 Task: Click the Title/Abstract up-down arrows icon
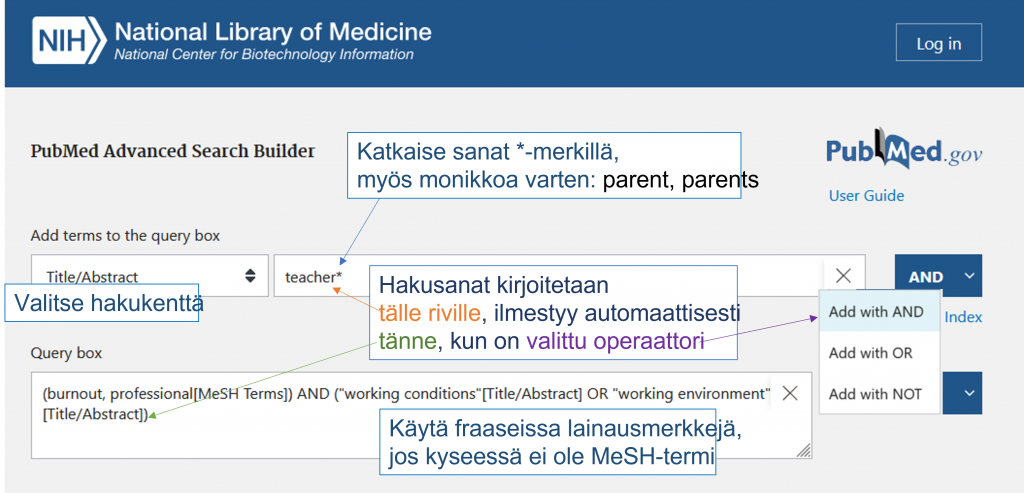tap(250, 276)
